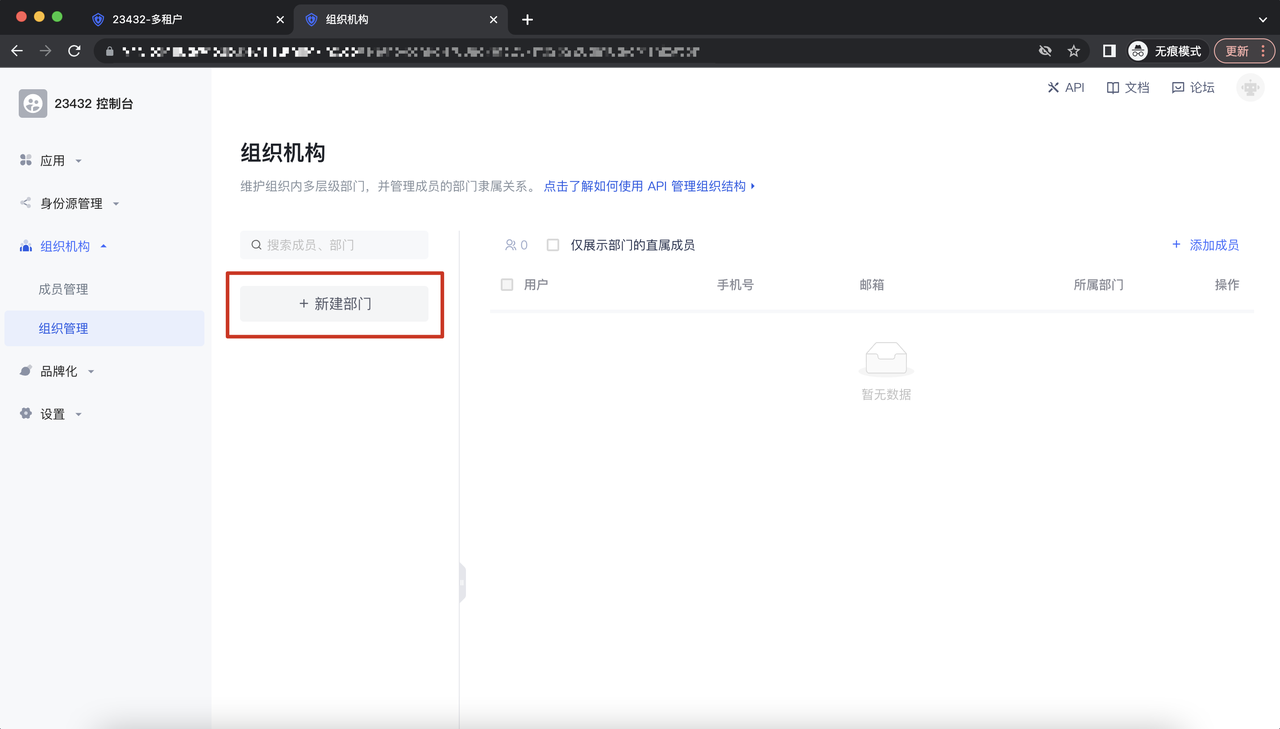Click the user avatar icon at top right
The height and width of the screenshot is (729, 1280).
(x=1250, y=88)
